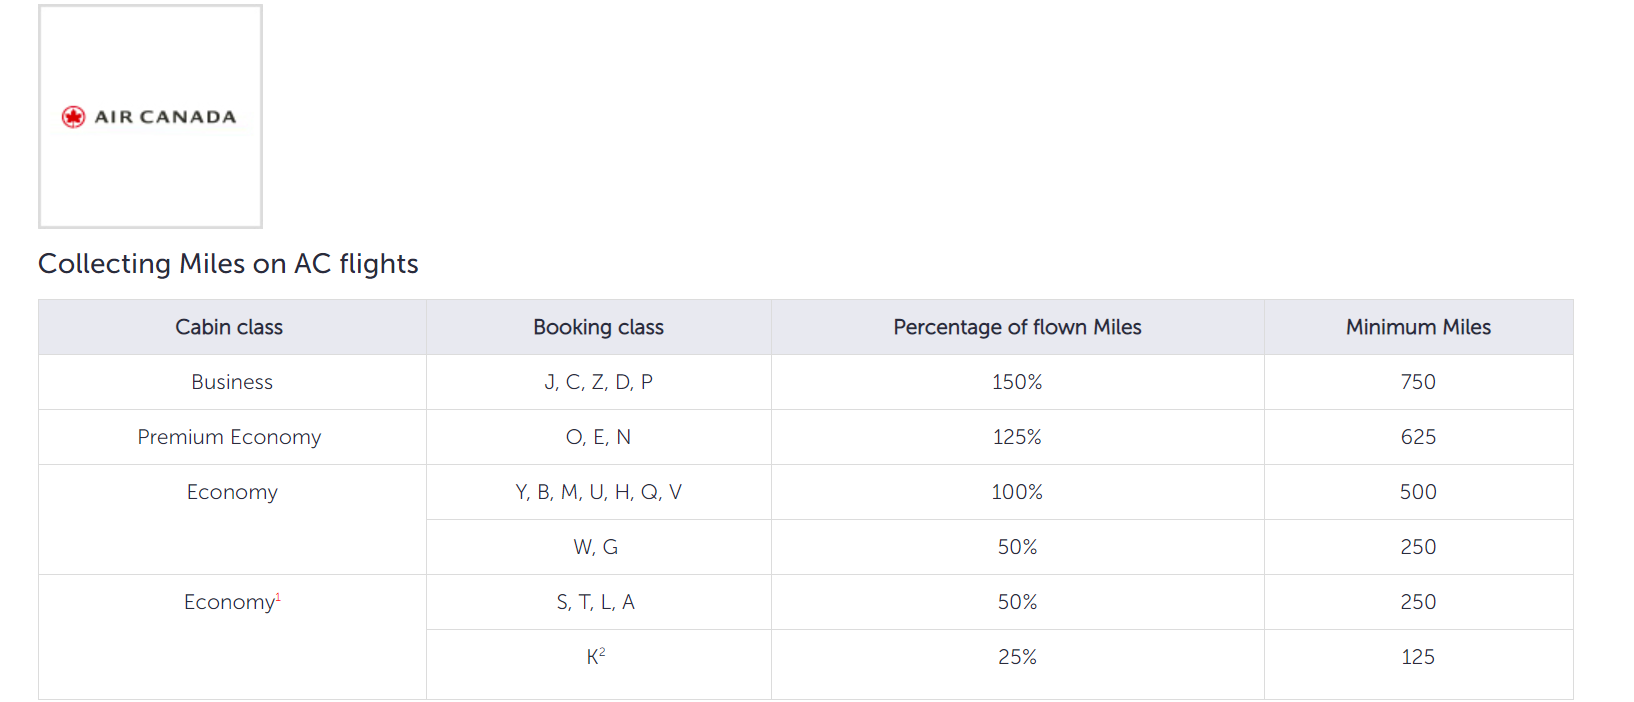Click the 'Business' cabin class cell
This screenshot has height=702, width=1634.
(x=232, y=382)
